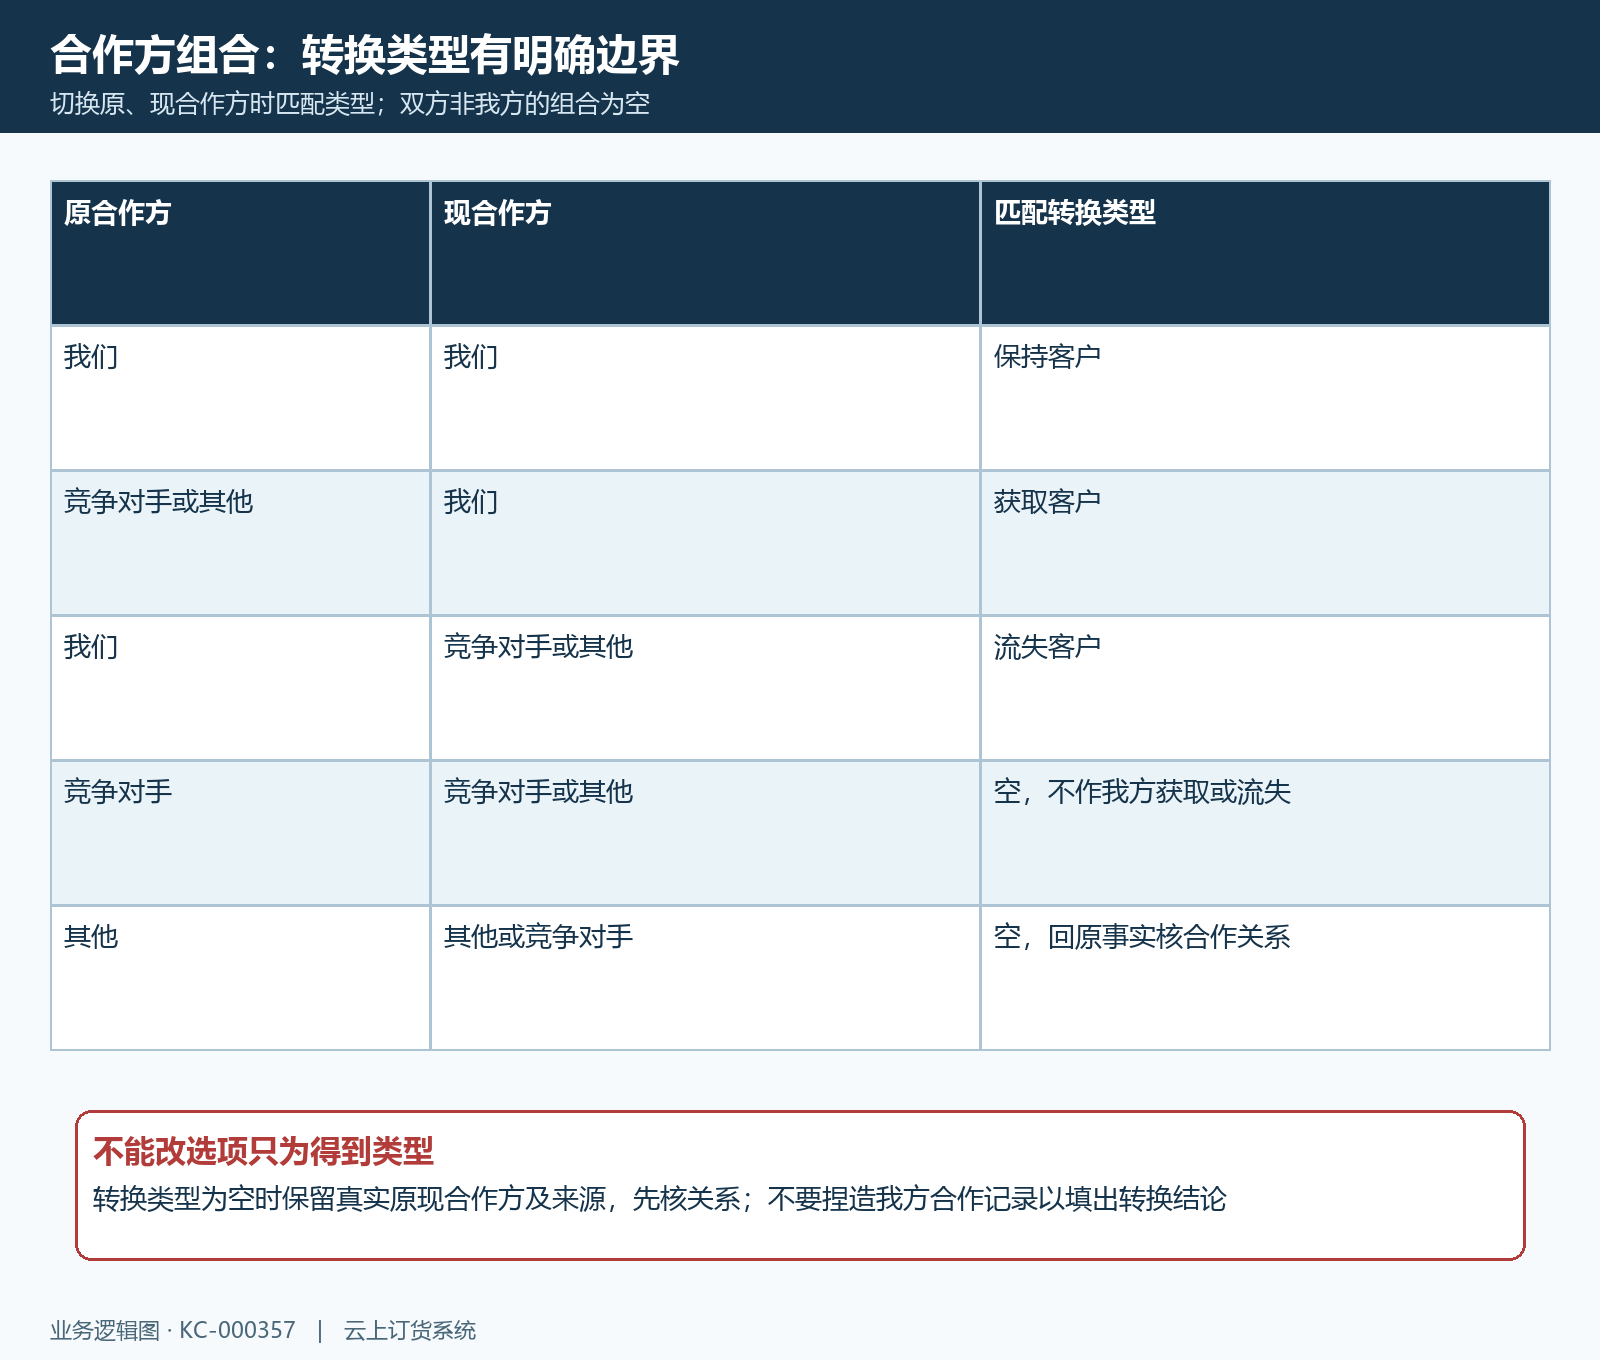Screen dimensions: 1600x1360
Task: Select the "其他或竞争对手" cell
Action: point(705,978)
